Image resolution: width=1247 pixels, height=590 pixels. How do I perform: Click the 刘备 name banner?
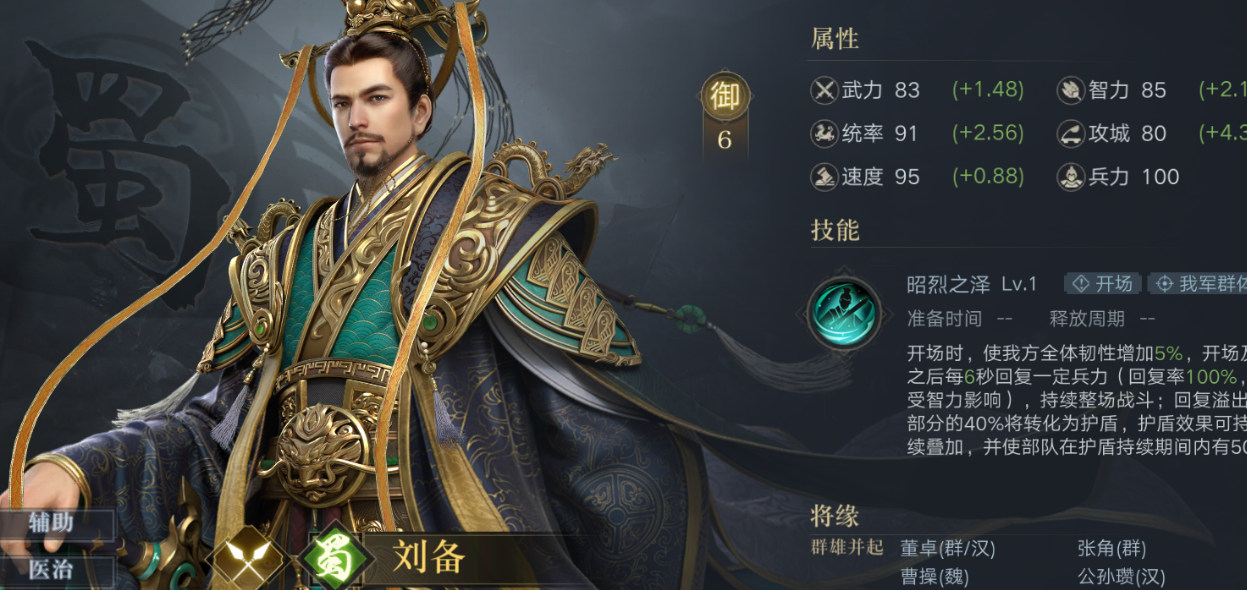pyautogui.click(x=429, y=557)
